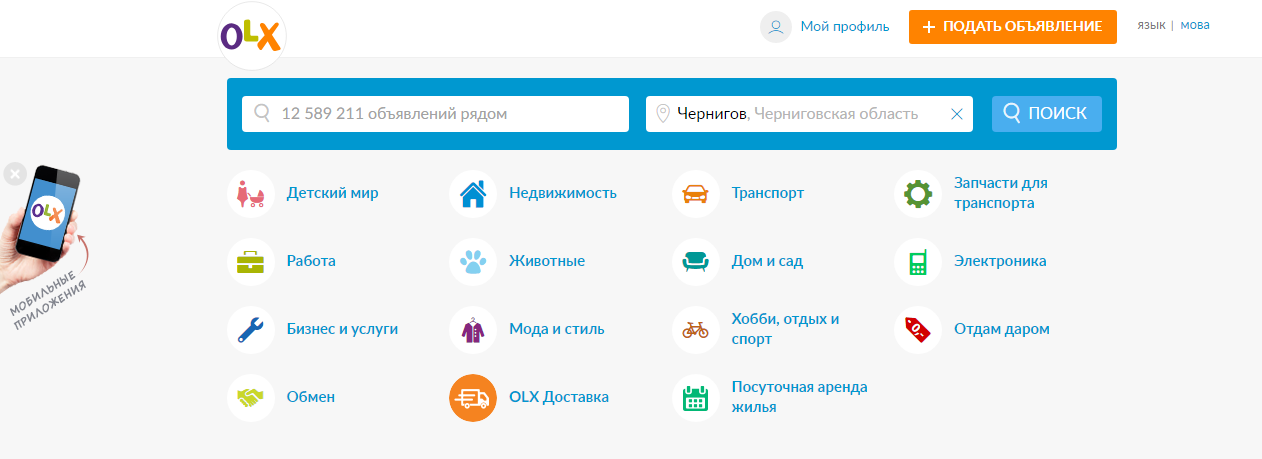Click the Электроника phone icon
This screenshot has width=1262, height=459.
pos(917,261)
